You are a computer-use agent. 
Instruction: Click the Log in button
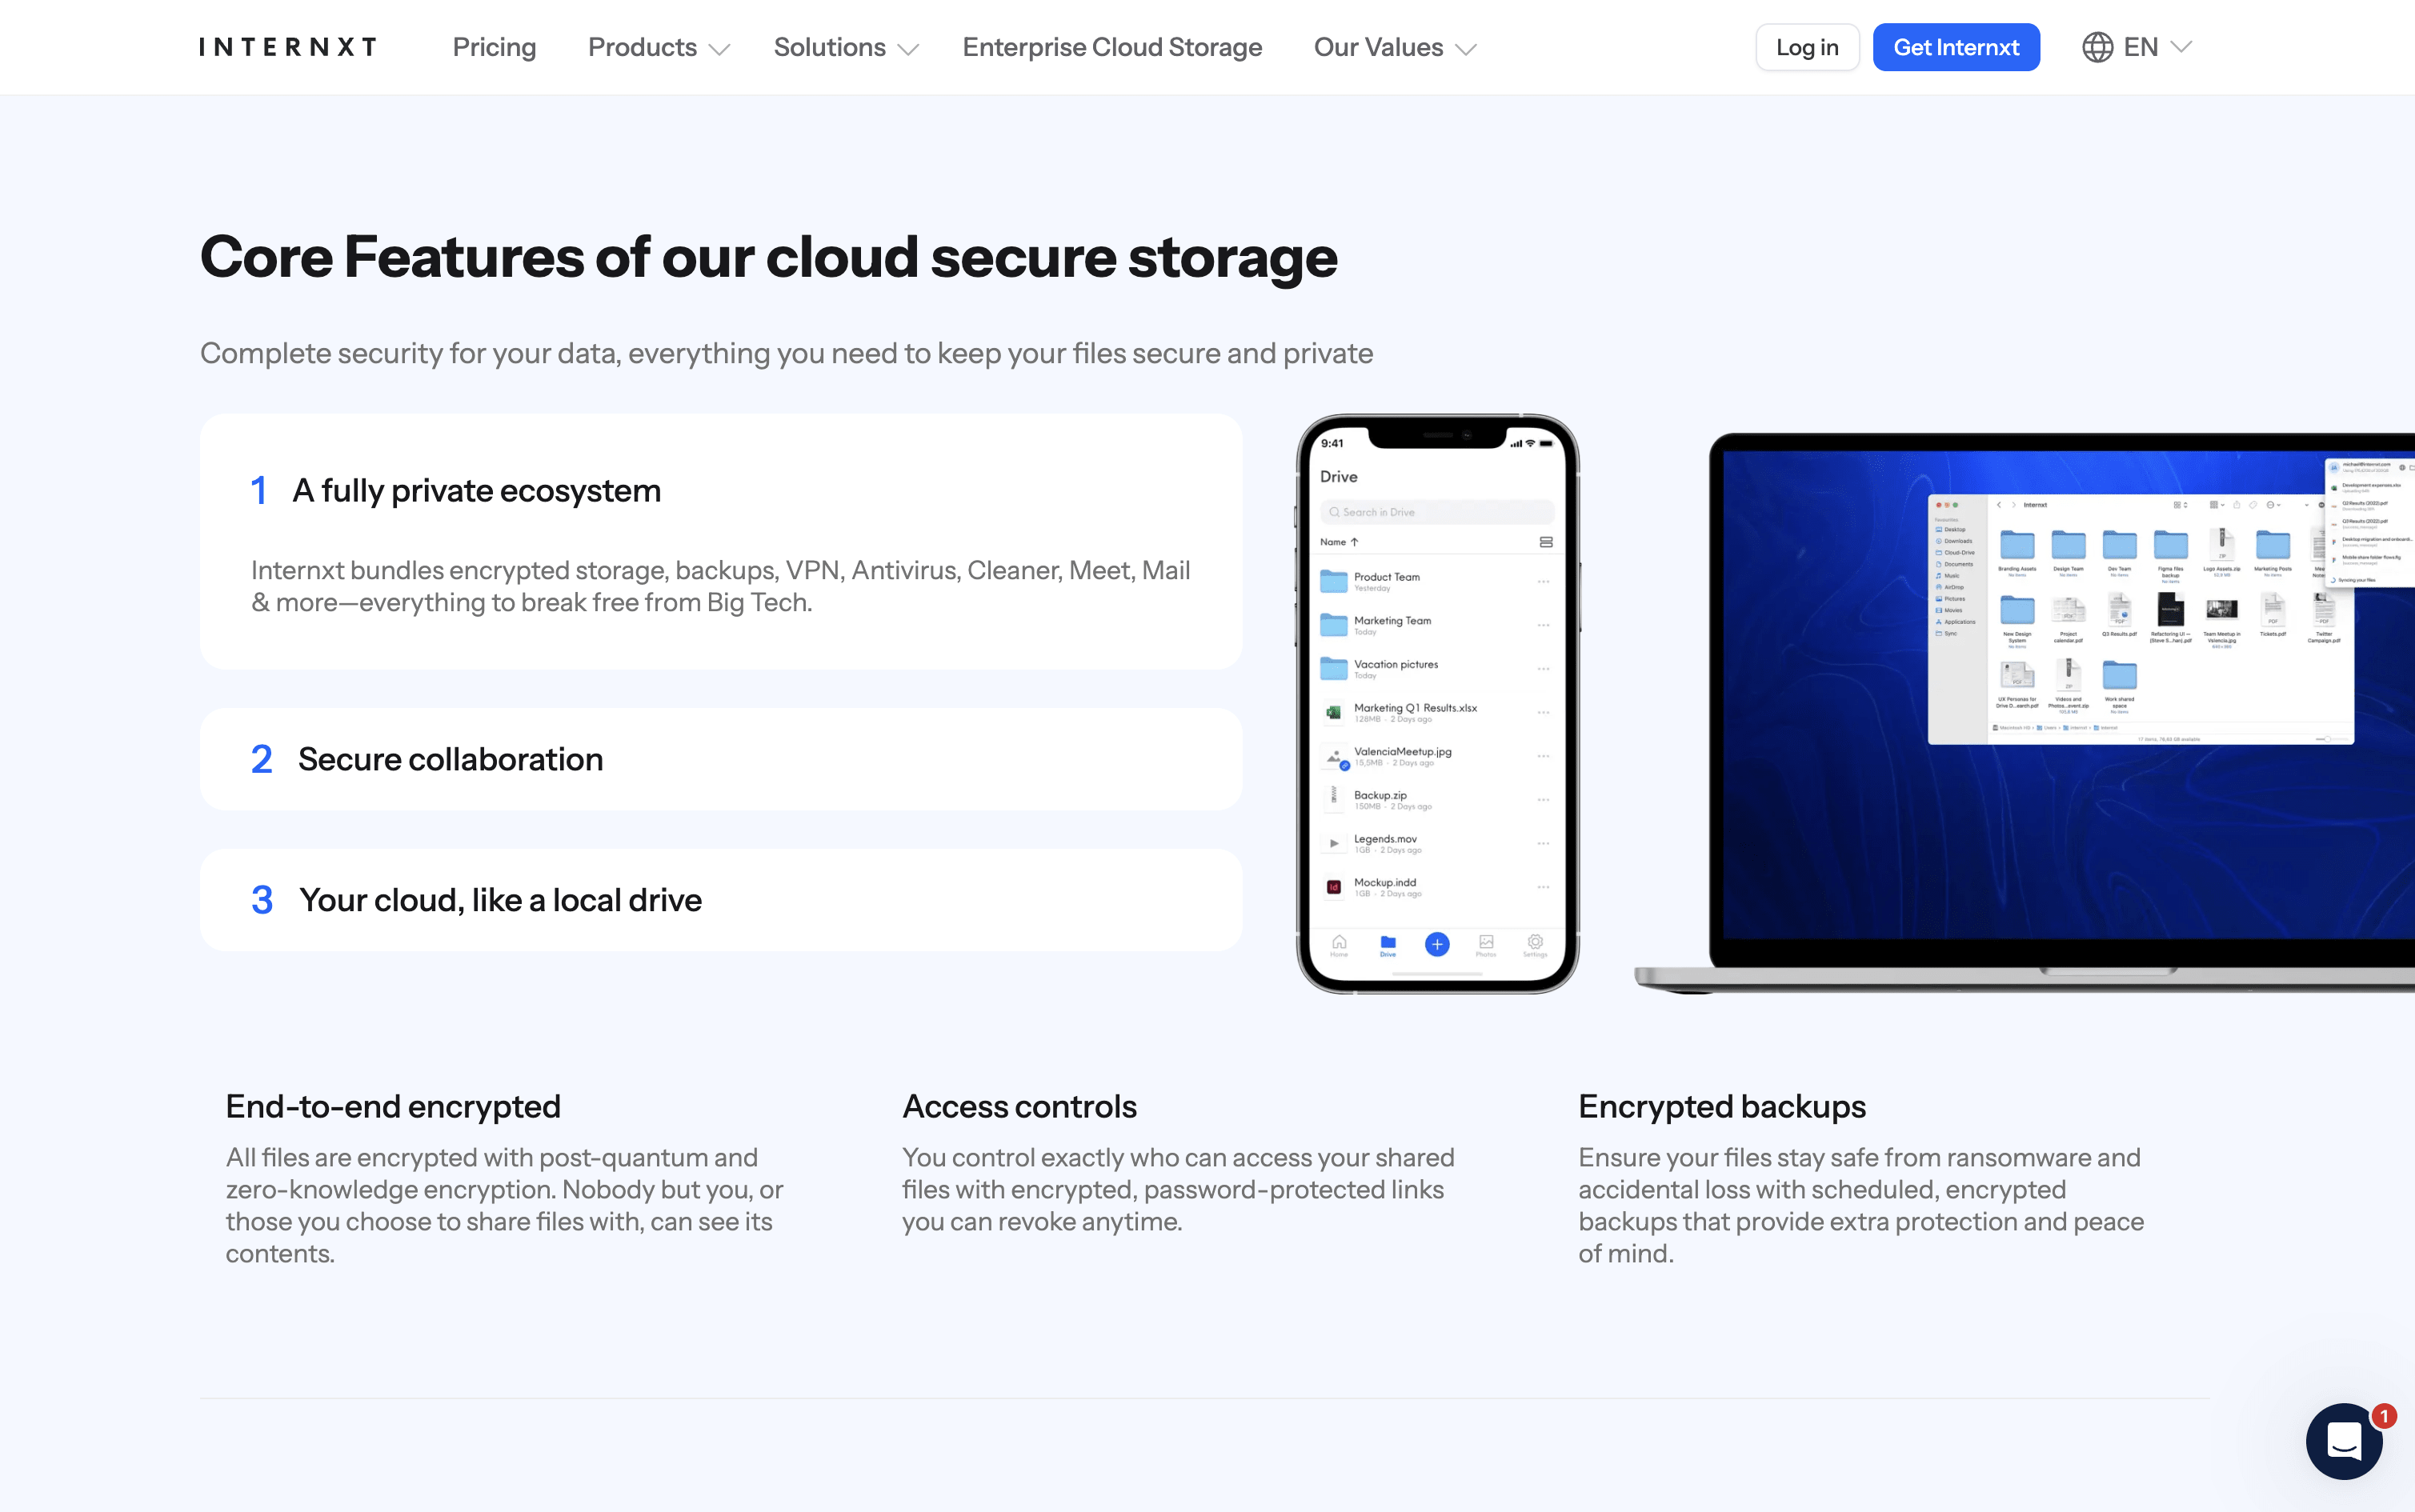1807,47
